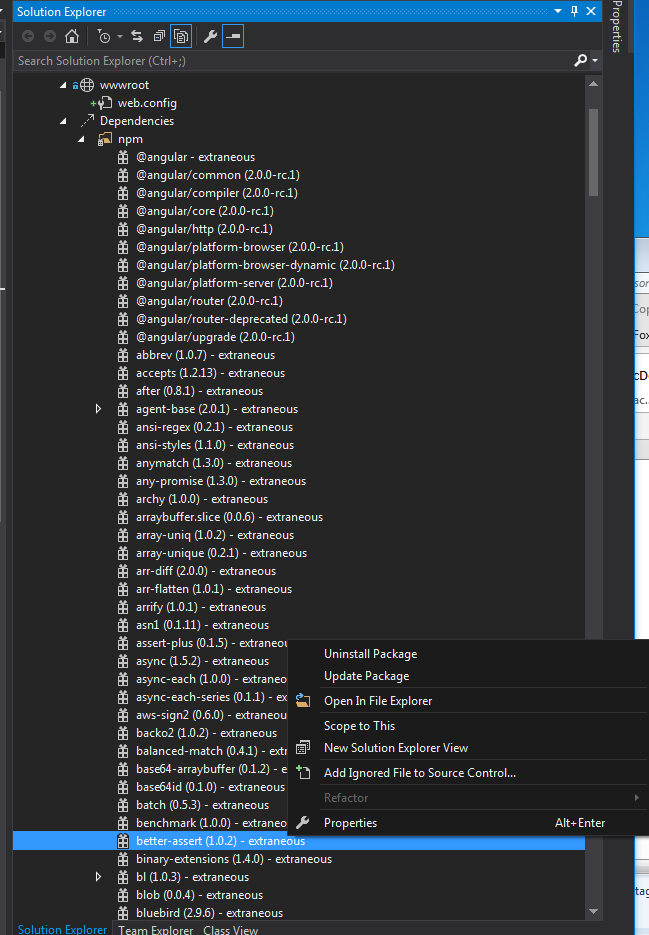
Task: Choose Uninstall Package from context menu
Action: pyautogui.click(x=370, y=654)
